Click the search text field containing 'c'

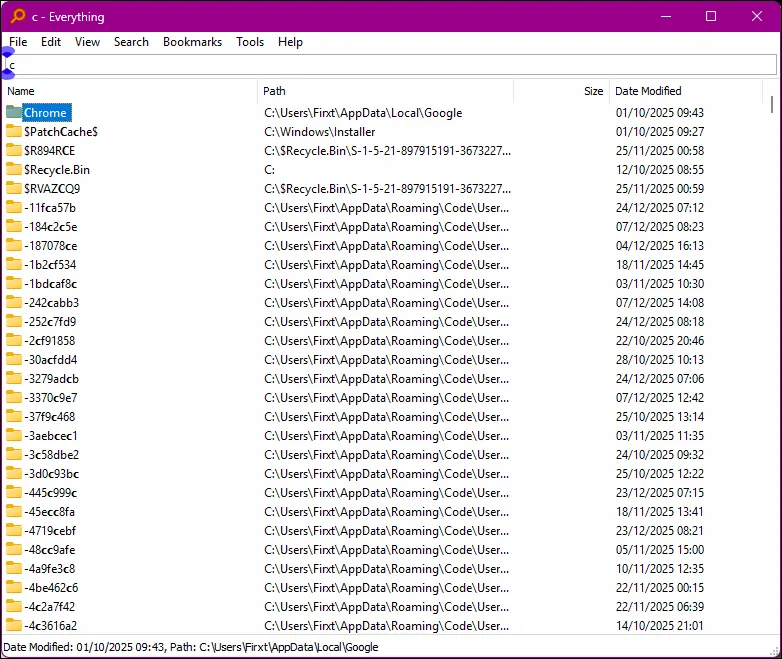[391, 65]
